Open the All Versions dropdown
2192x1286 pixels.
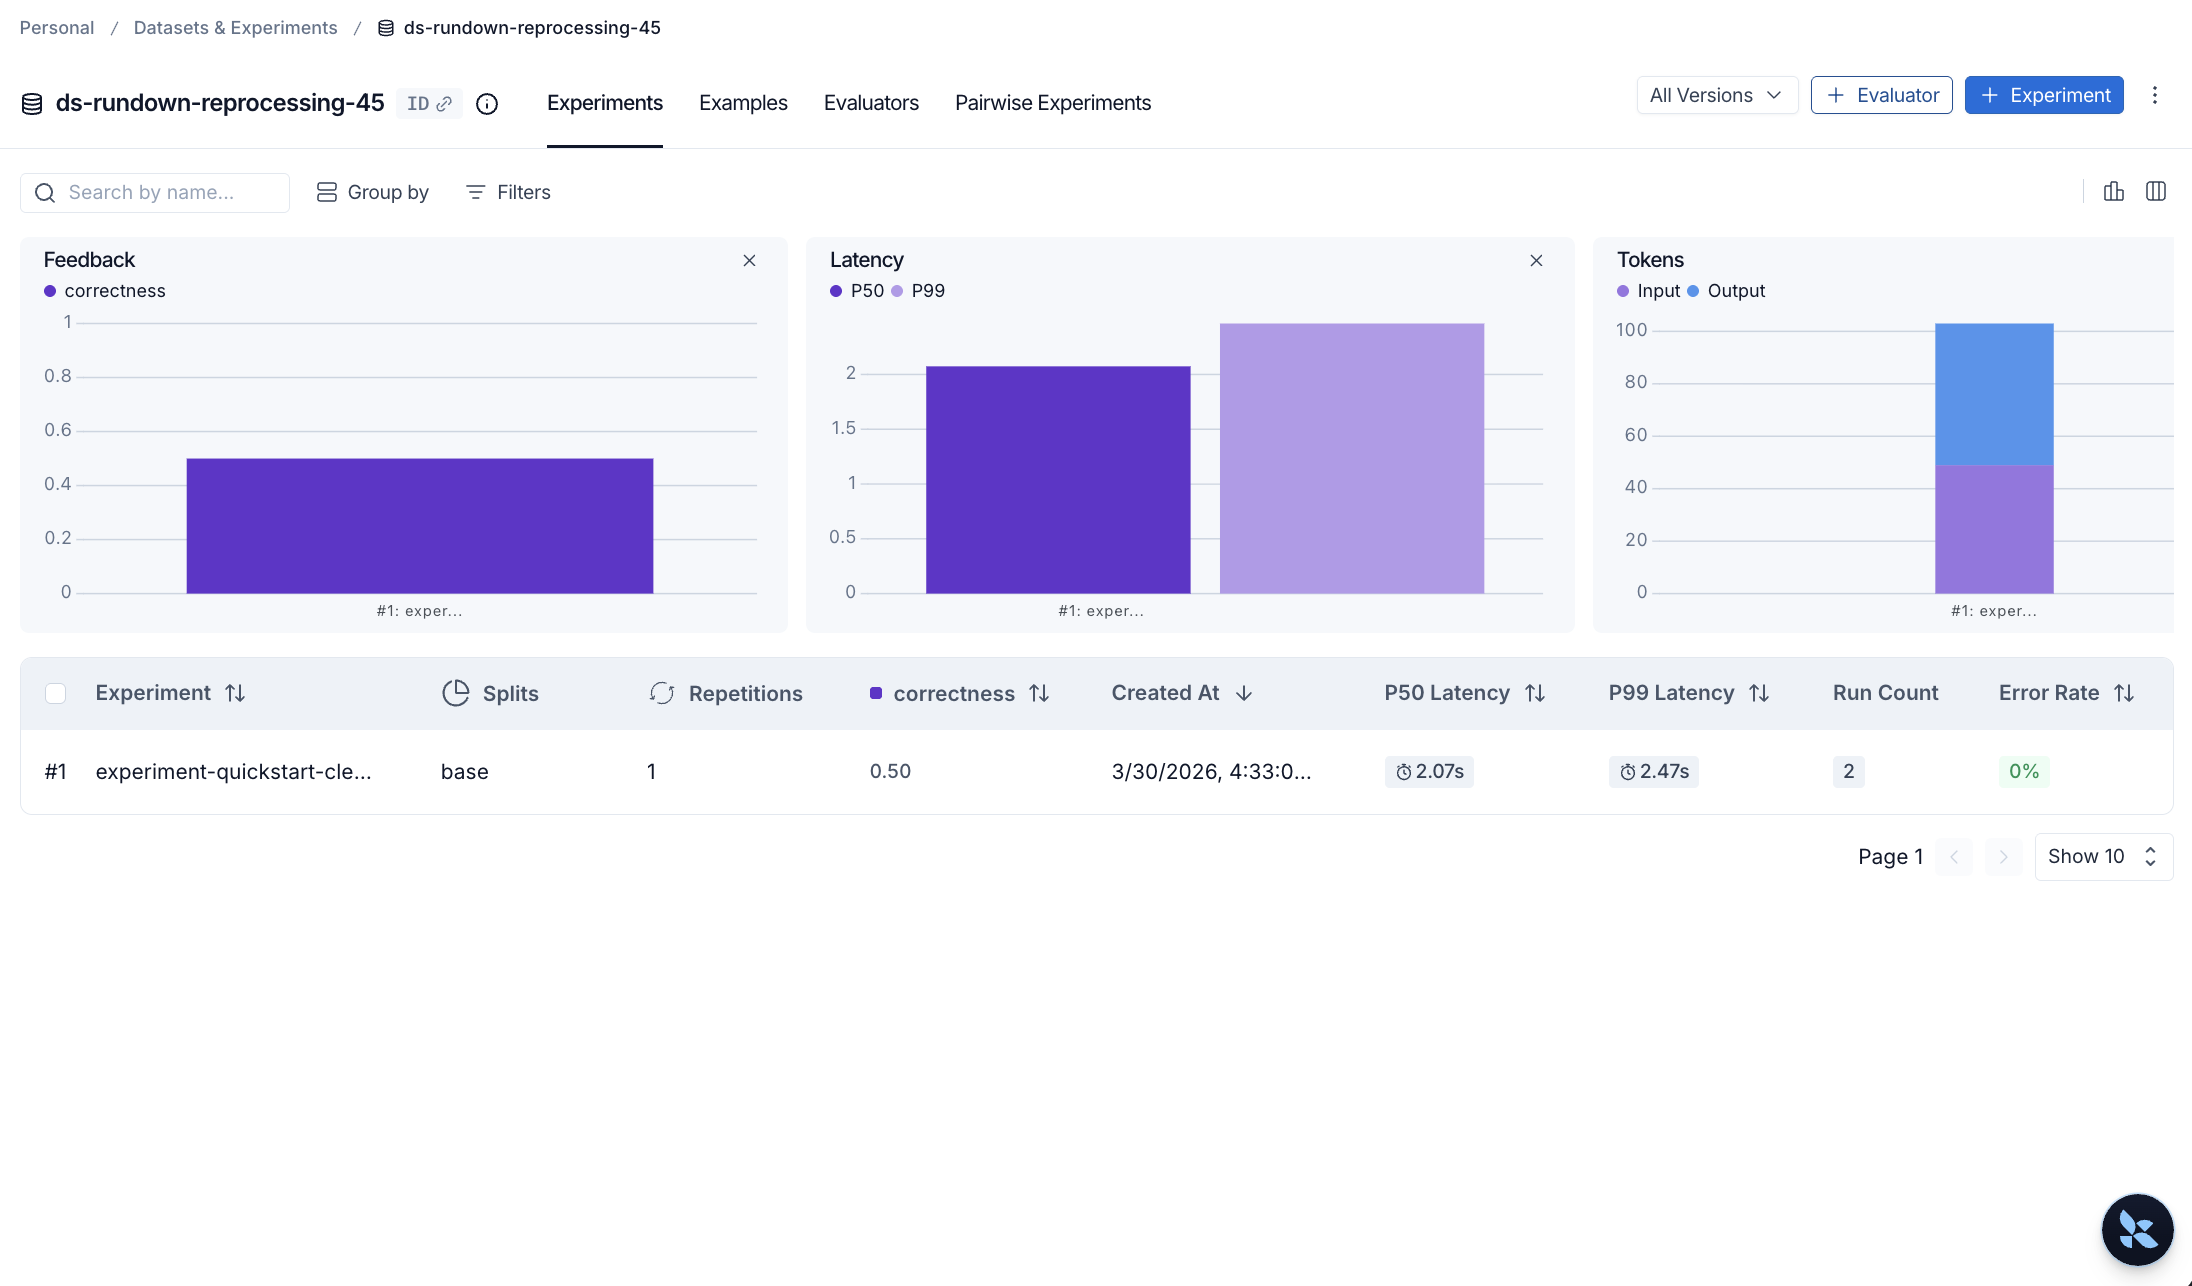pyautogui.click(x=1716, y=95)
